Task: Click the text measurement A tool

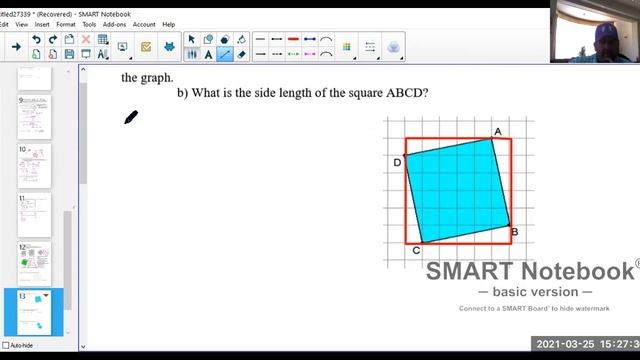Action: (102, 54)
